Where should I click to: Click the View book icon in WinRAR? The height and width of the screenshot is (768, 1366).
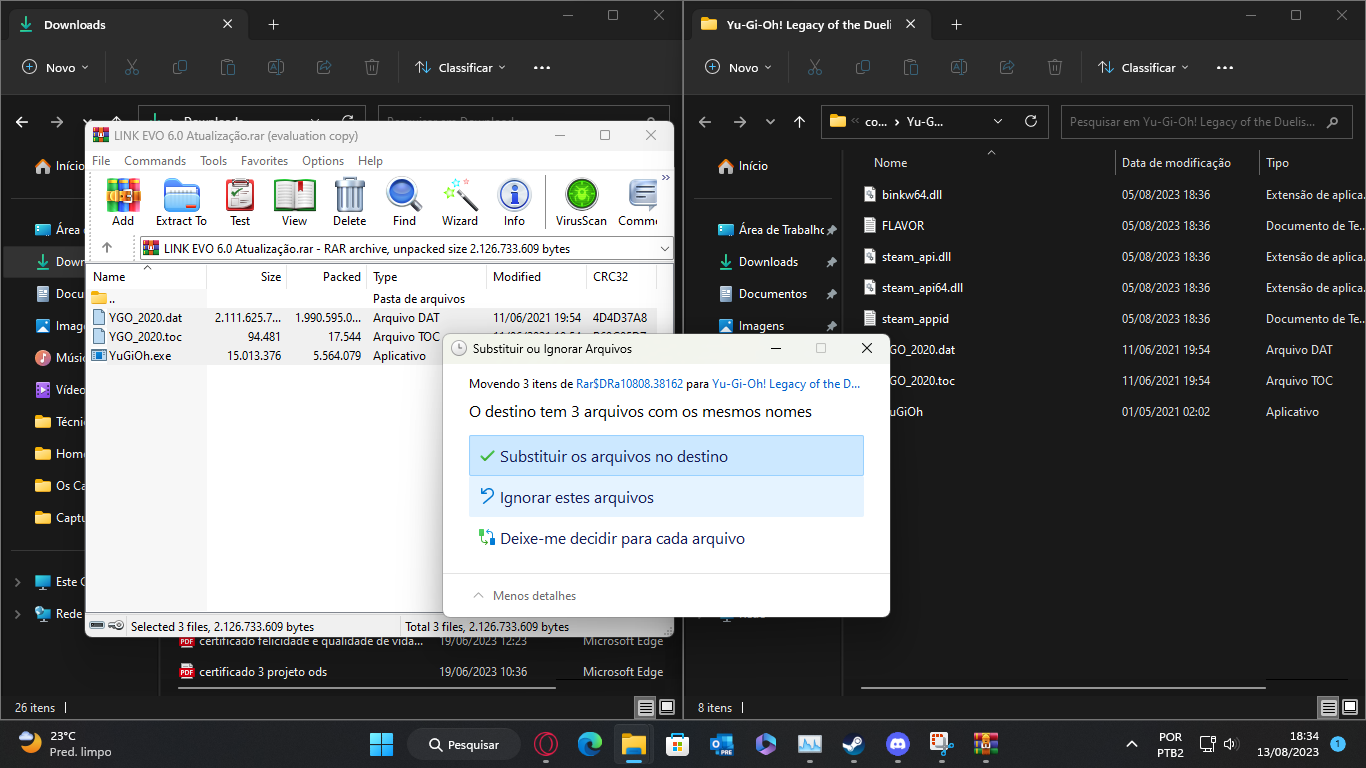(x=294, y=202)
